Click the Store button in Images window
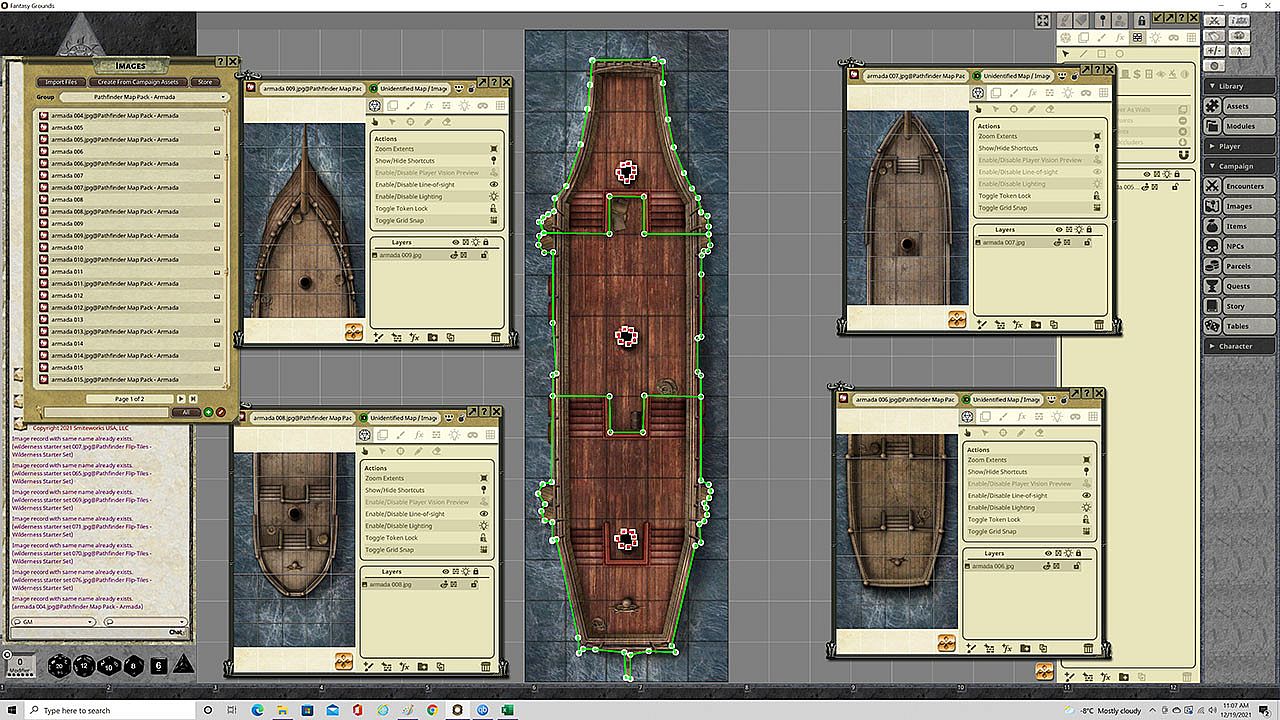 coord(205,82)
